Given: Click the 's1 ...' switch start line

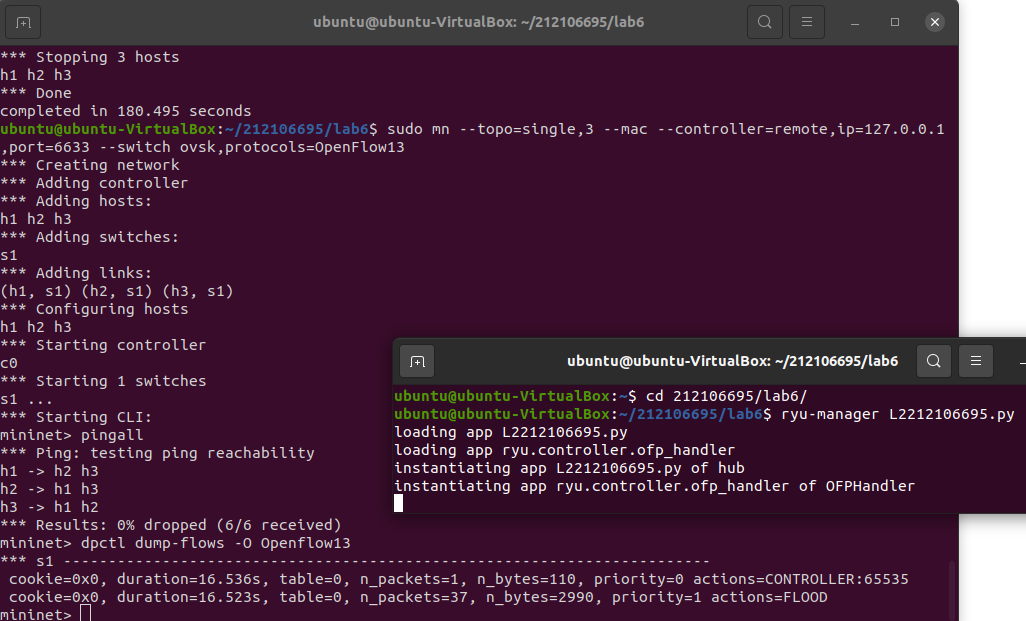Looking at the screenshot, I should click(x=26, y=399).
